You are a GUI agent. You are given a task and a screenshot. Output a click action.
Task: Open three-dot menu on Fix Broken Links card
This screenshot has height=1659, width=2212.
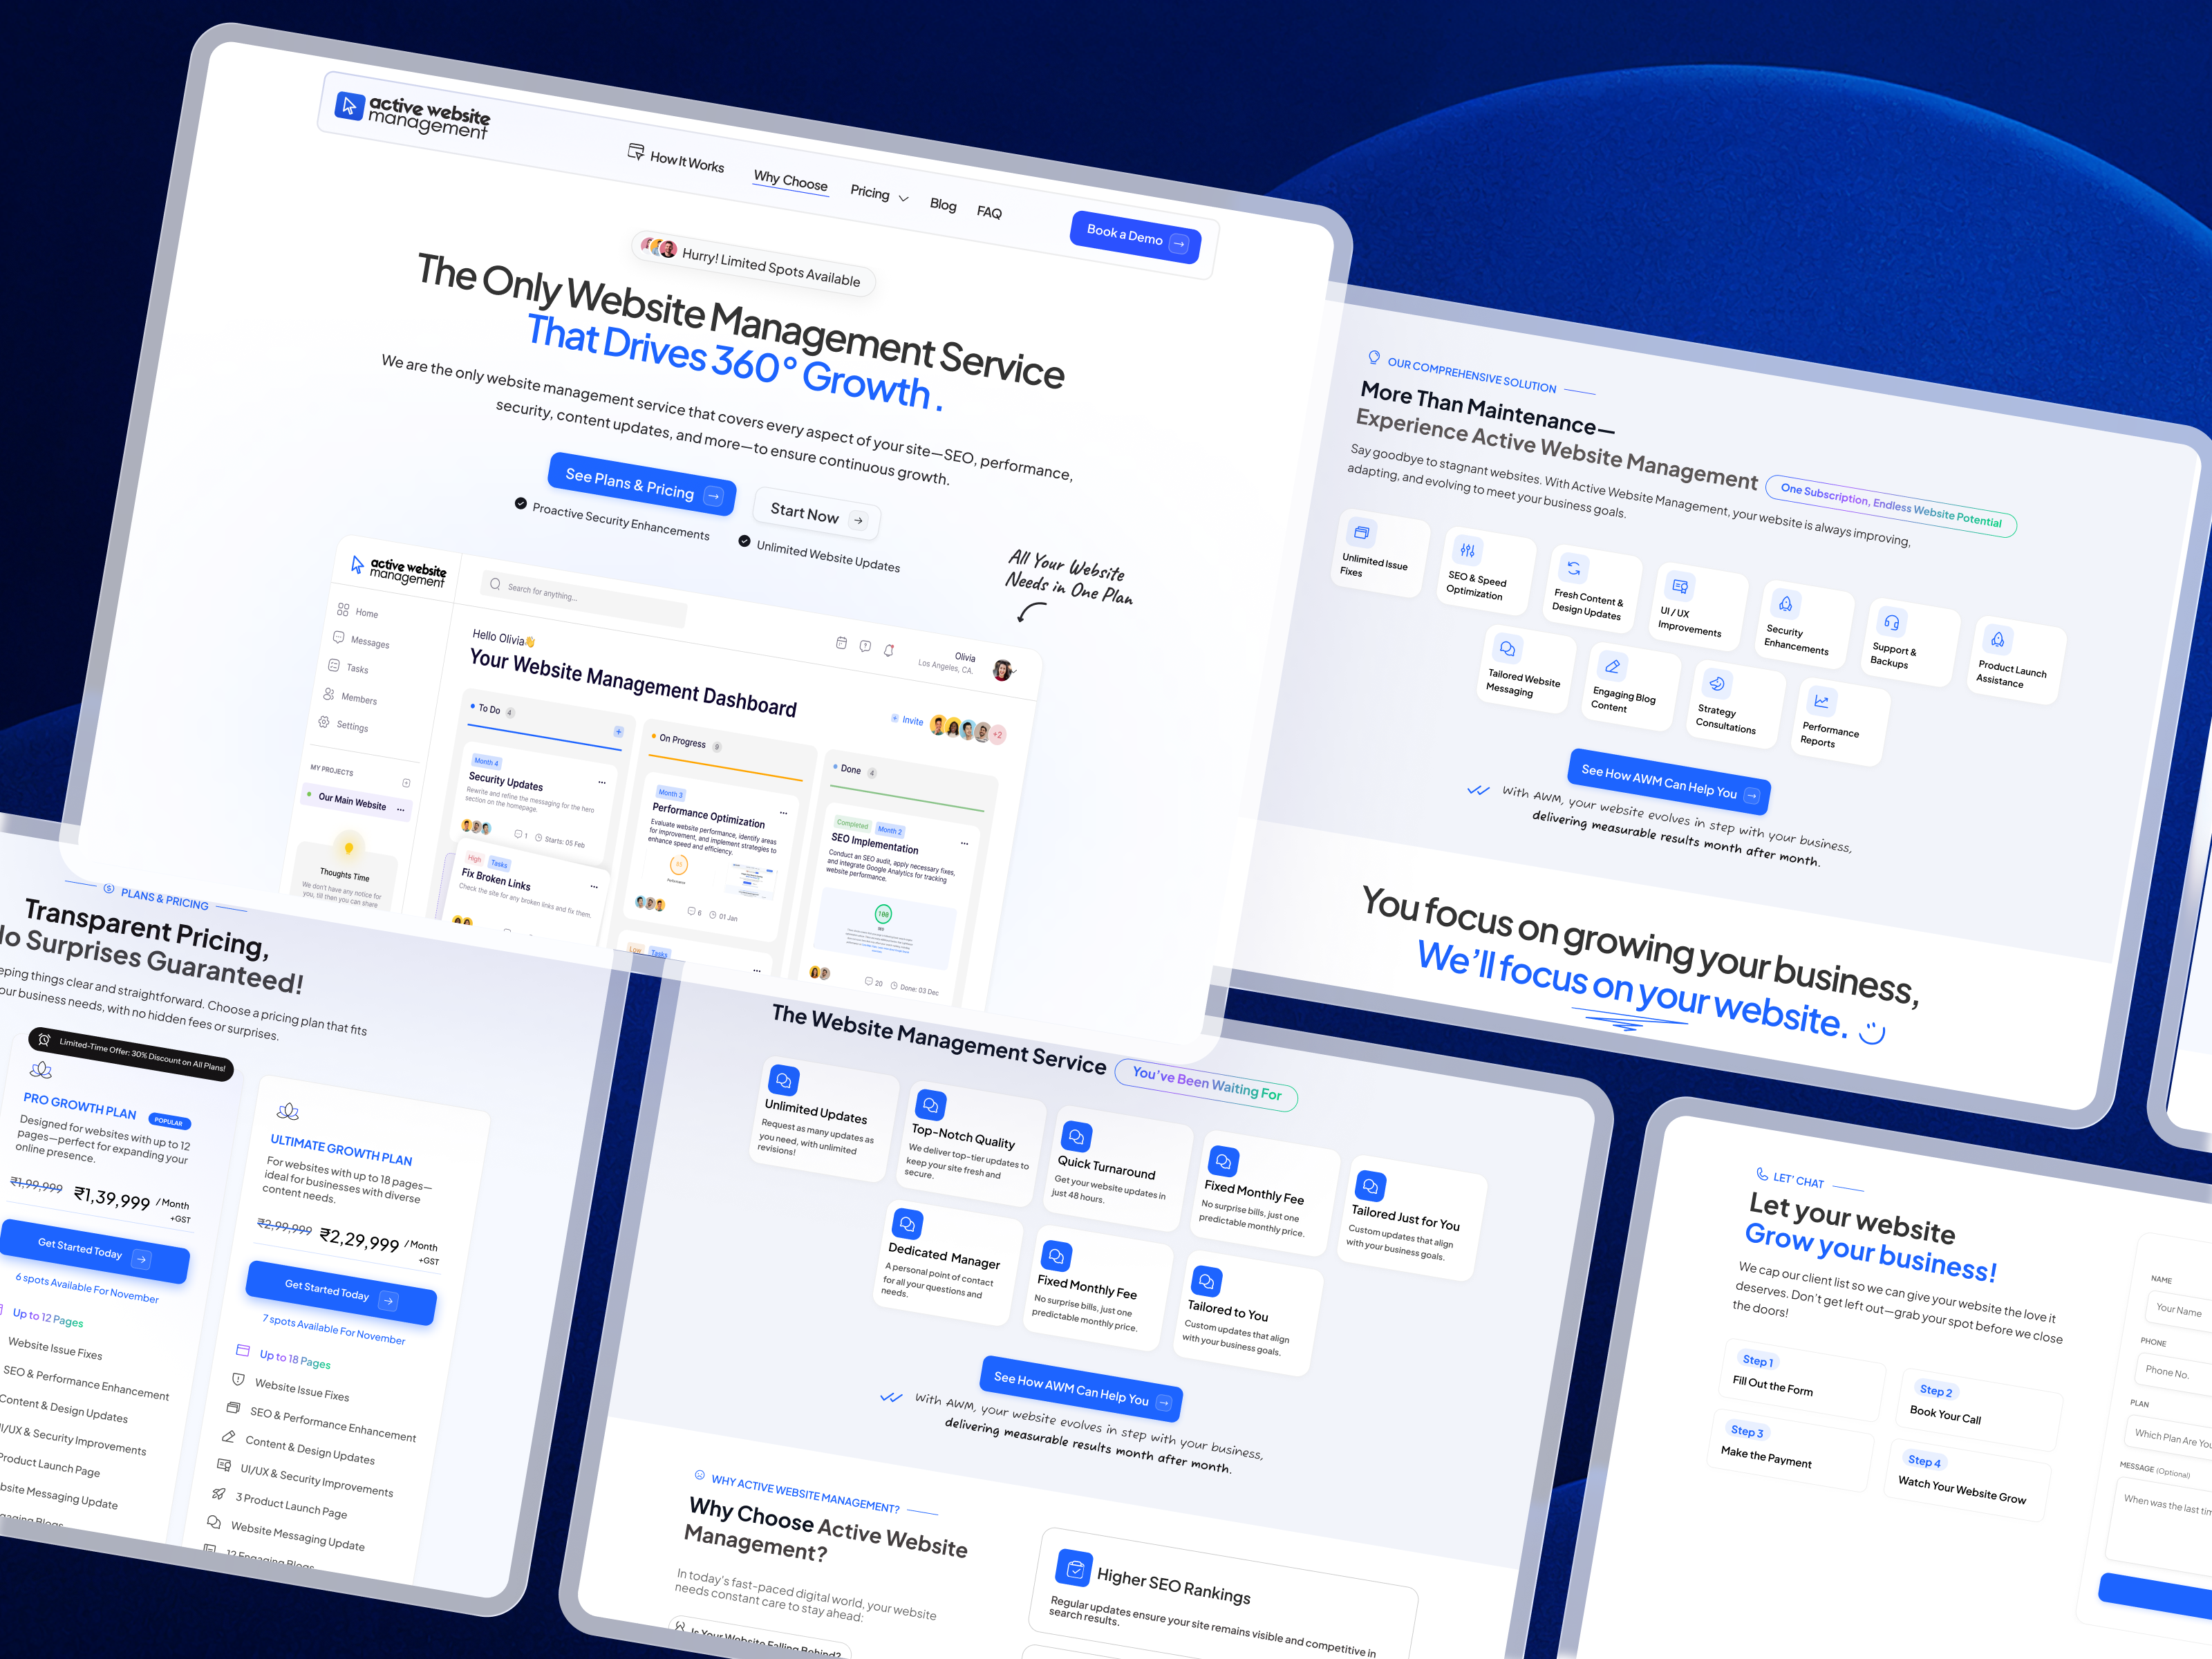[594, 886]
